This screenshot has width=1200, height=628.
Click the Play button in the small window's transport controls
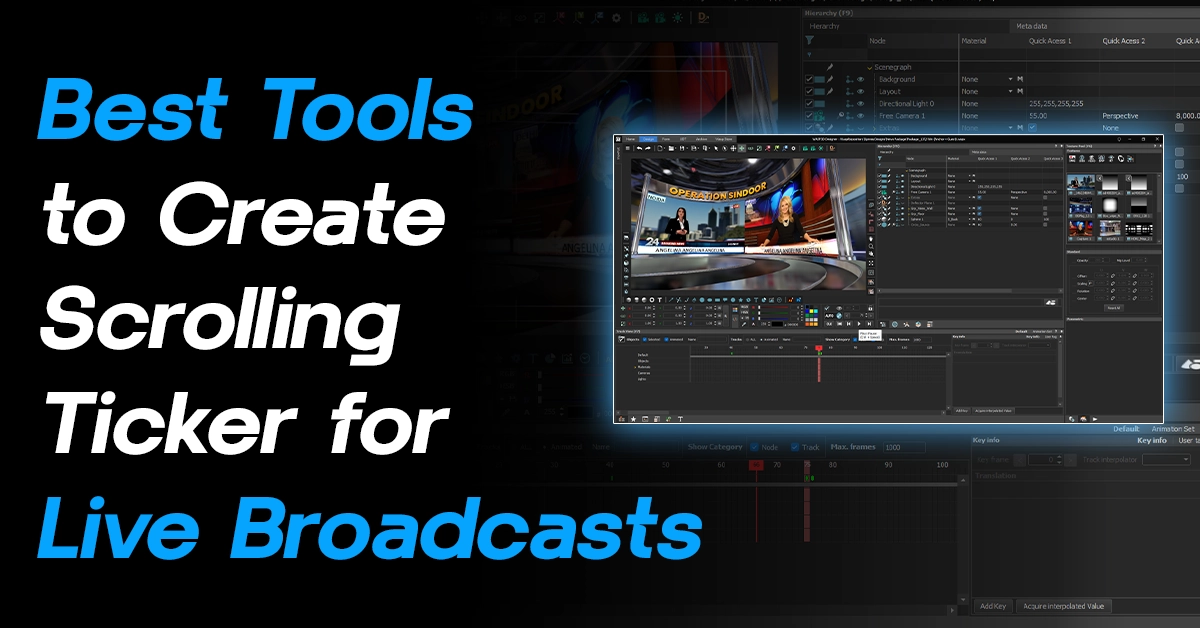click(859, 324)
